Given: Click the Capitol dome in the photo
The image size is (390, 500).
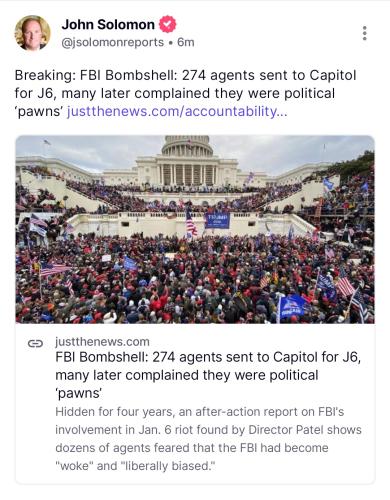Looking at the screenshot, I should coord(187,146).
